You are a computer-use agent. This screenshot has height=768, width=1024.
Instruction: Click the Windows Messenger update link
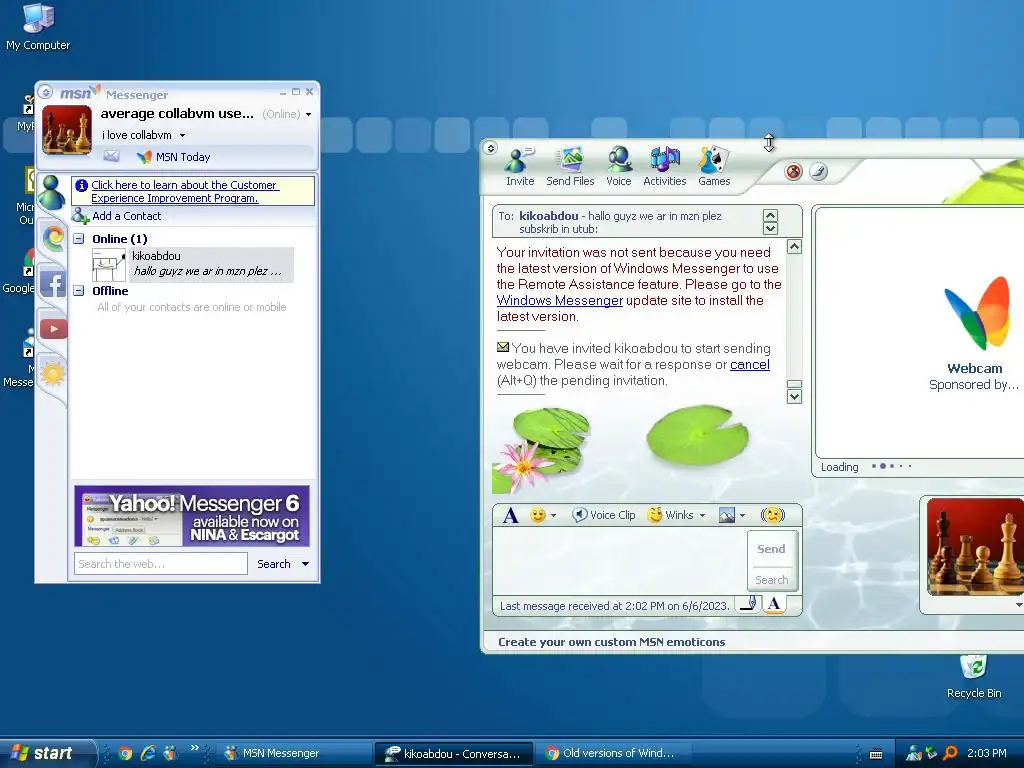pos(560,300)
